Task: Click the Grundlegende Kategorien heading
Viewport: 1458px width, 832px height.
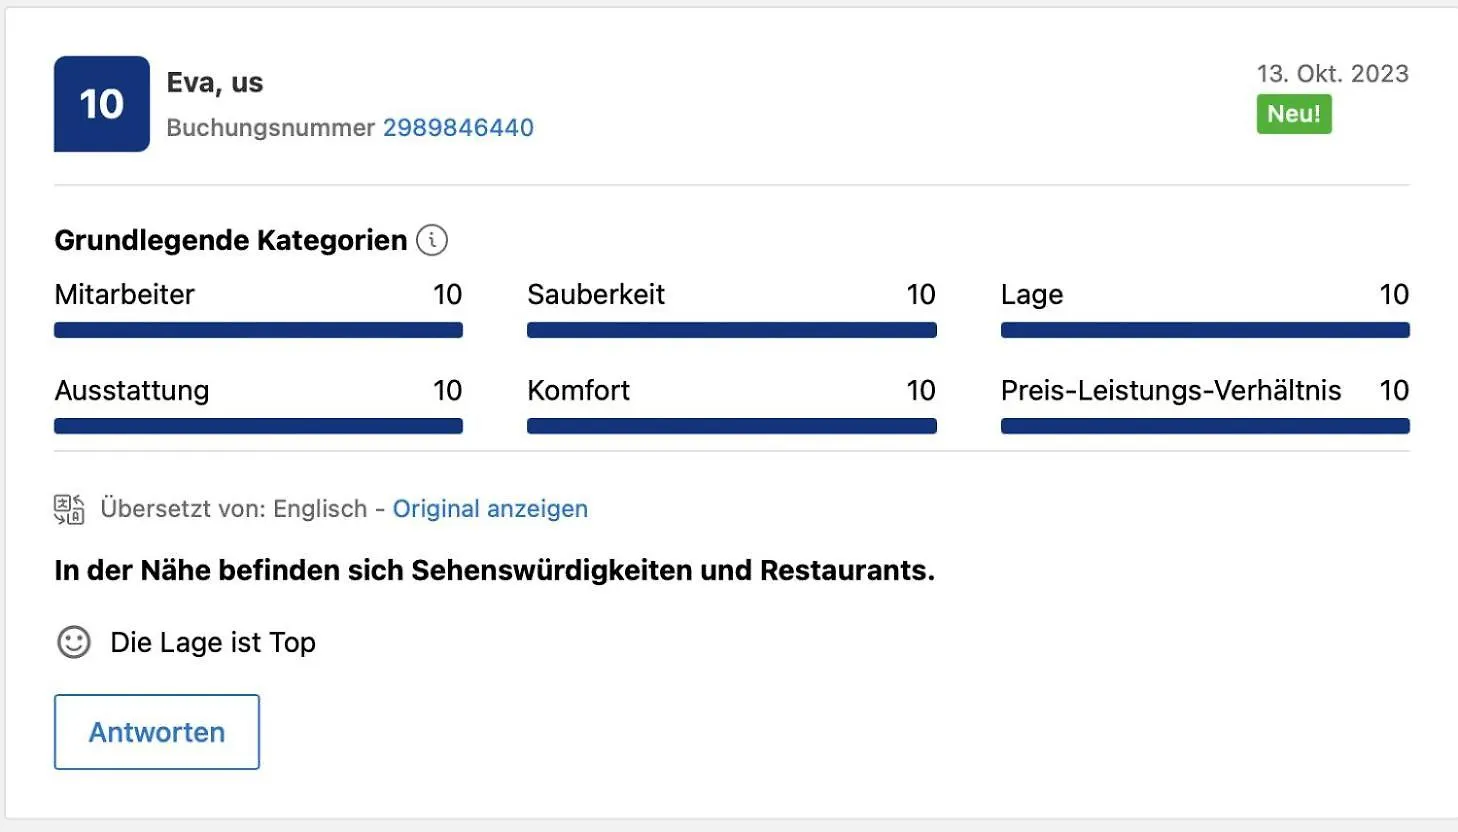Action: (x=231, y=240)
